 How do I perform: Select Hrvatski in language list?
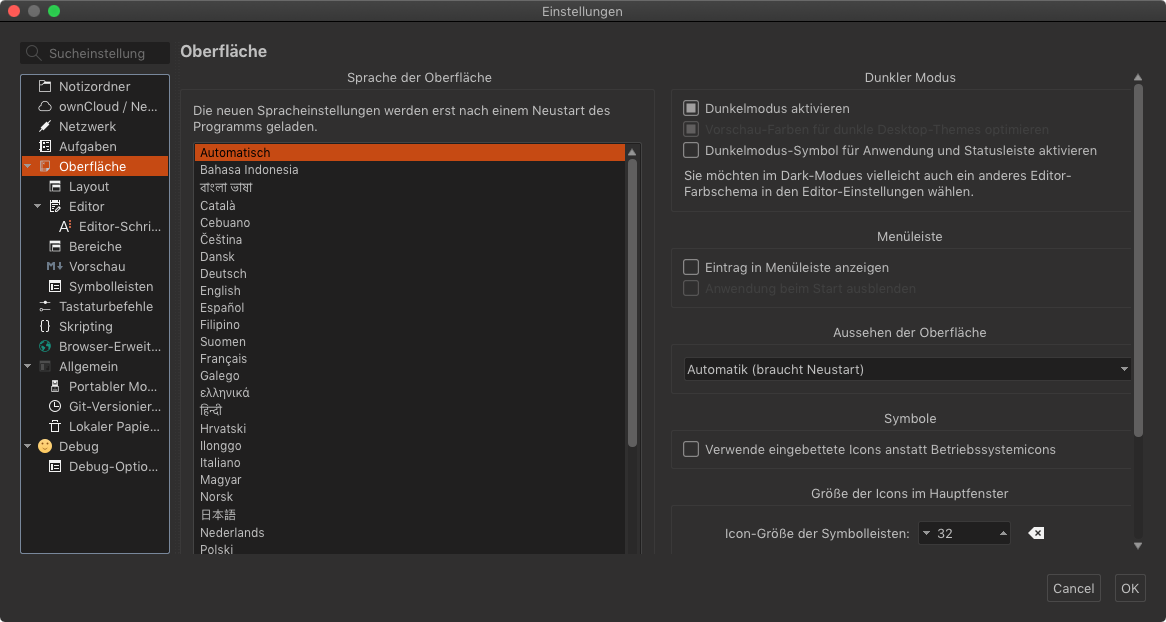coord(410,429)
